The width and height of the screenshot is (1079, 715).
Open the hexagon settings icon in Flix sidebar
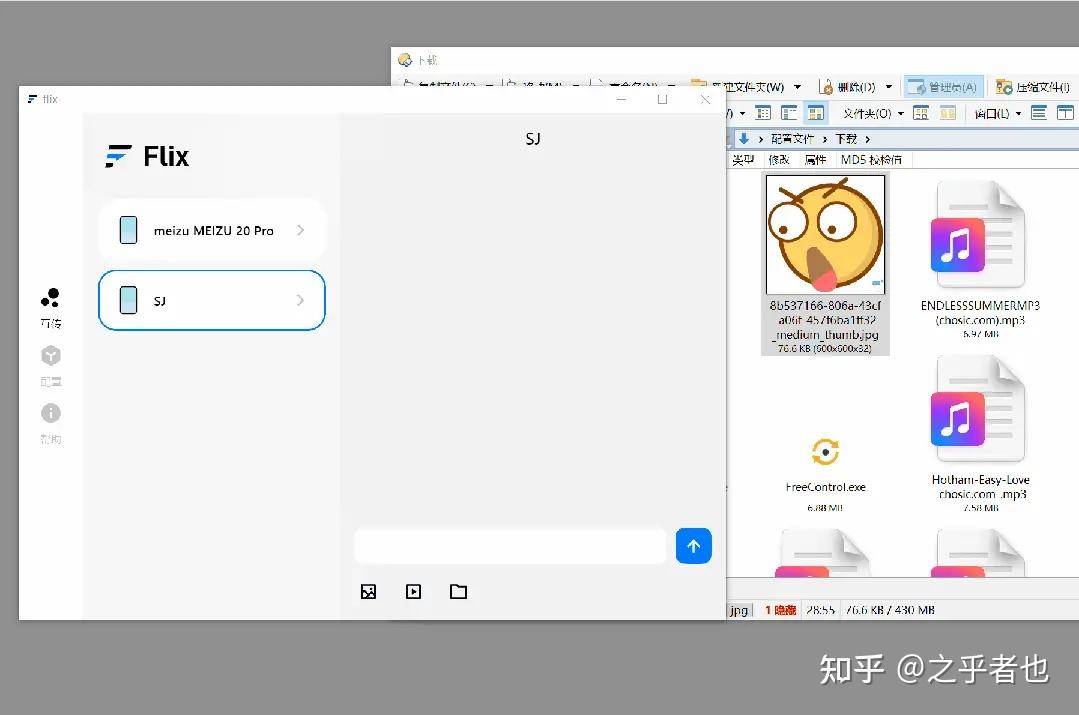[x=50, y=356]
